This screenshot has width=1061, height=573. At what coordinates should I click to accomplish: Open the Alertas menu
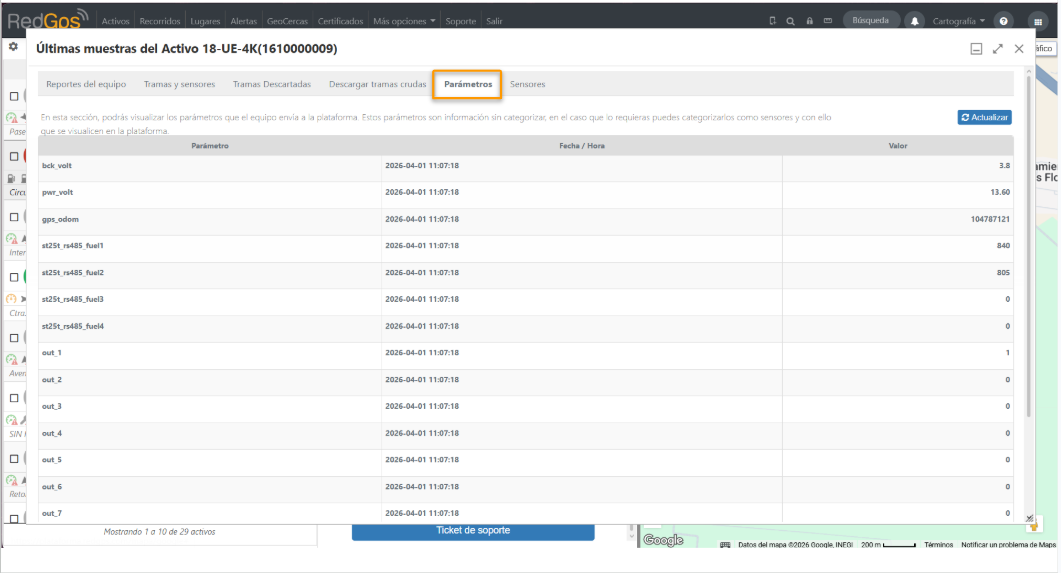pyautogui.click(x=244, y=21)
